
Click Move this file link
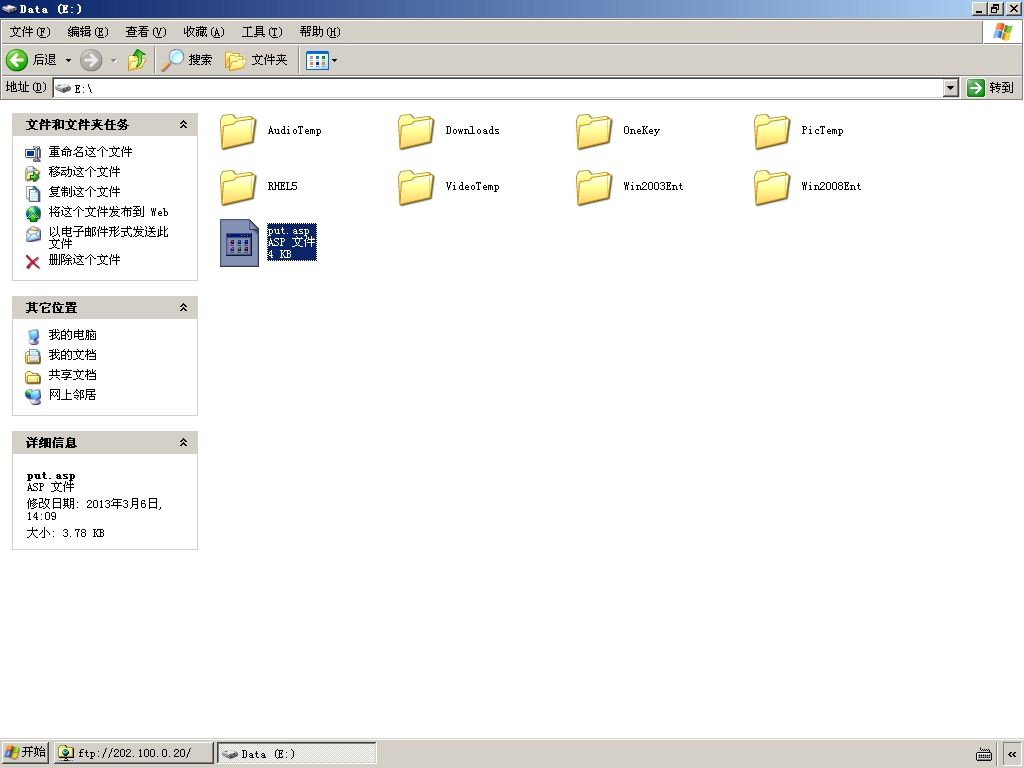point(84,172)
